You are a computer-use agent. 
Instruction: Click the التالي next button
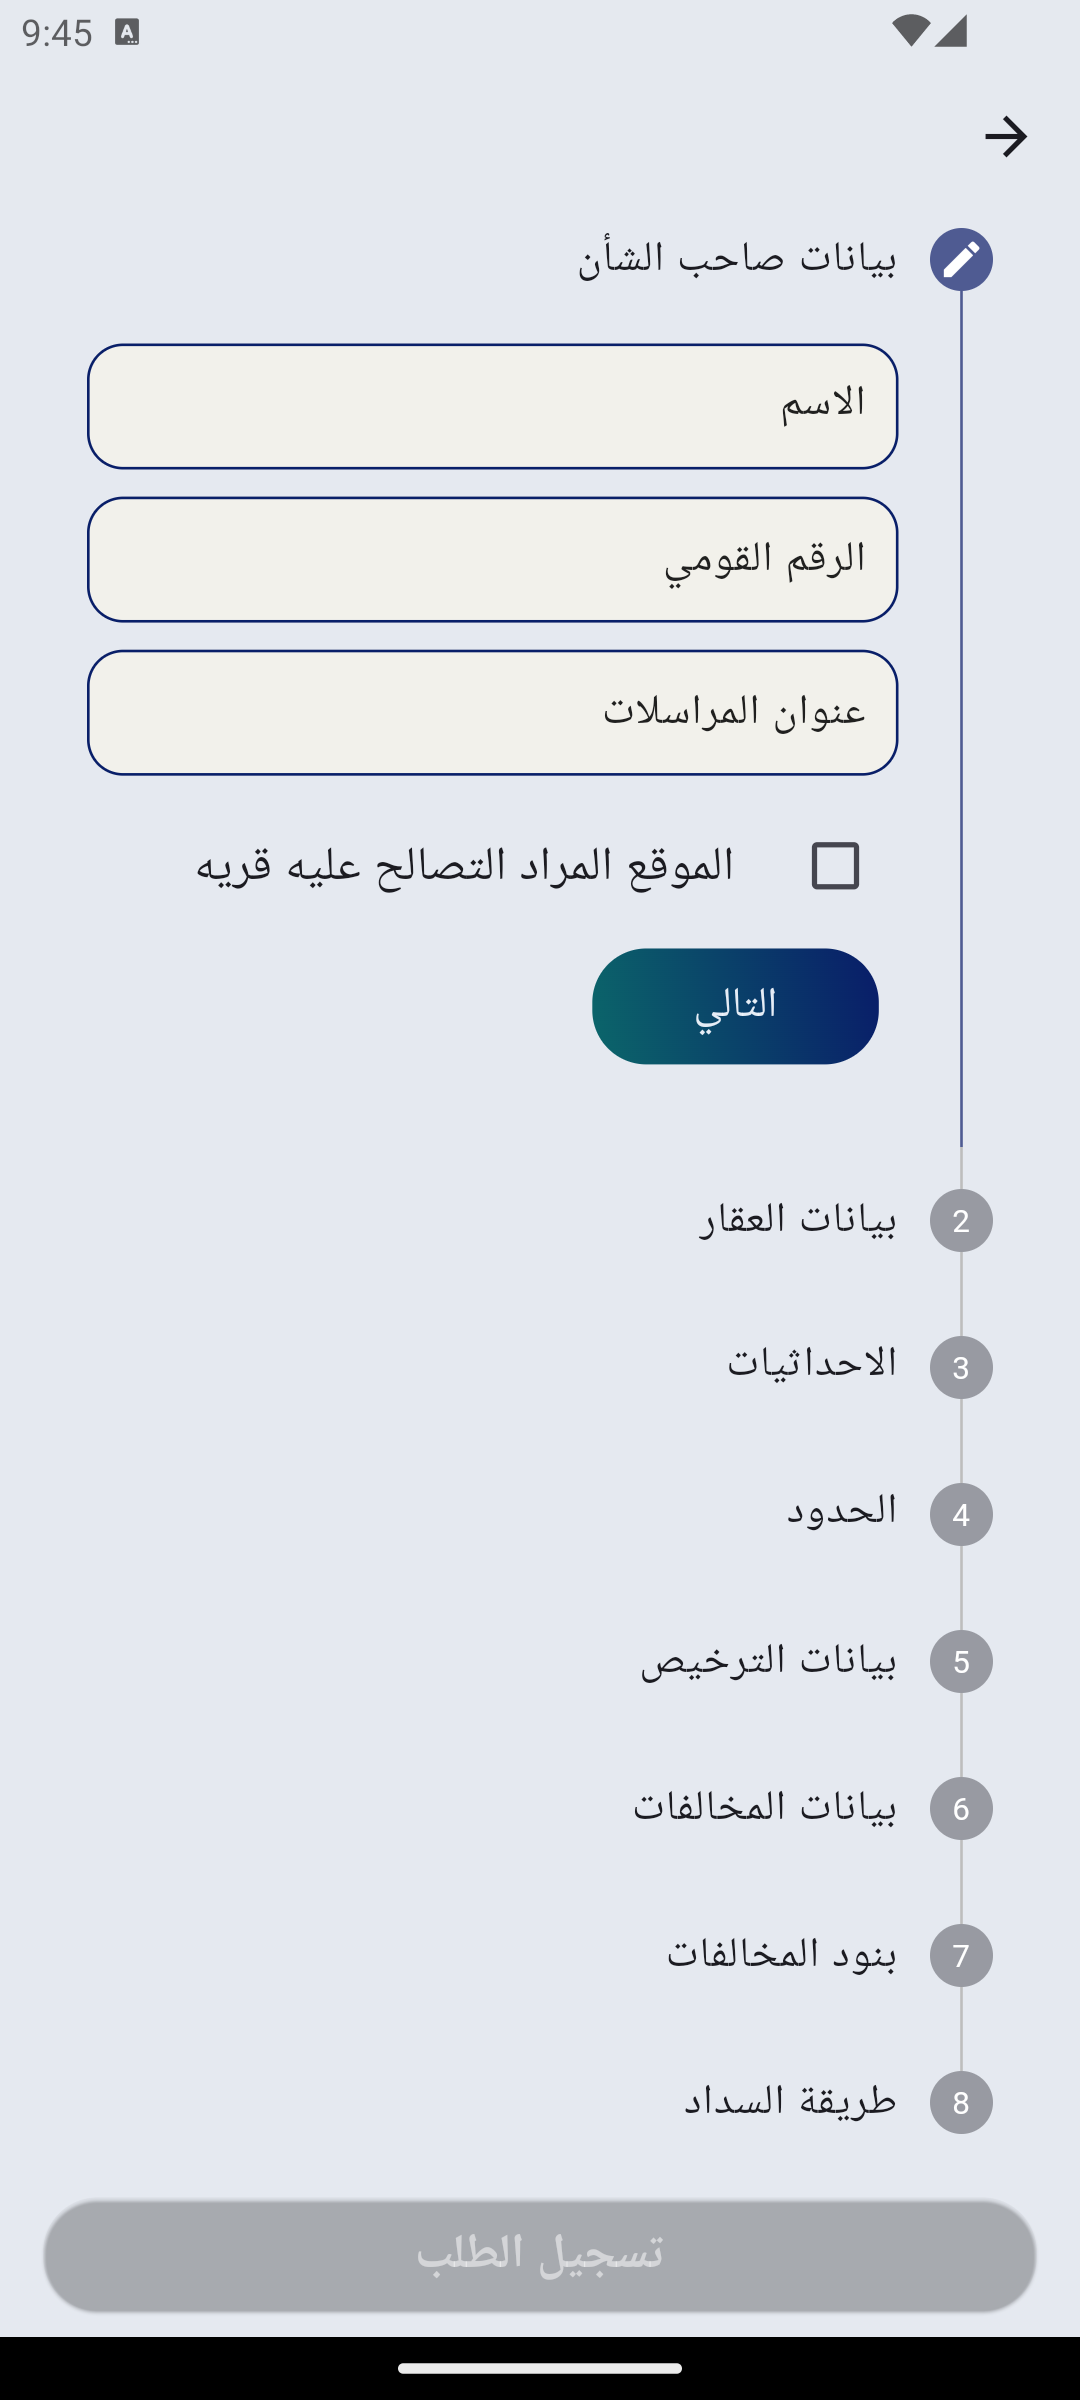[x=735, y=1006]
